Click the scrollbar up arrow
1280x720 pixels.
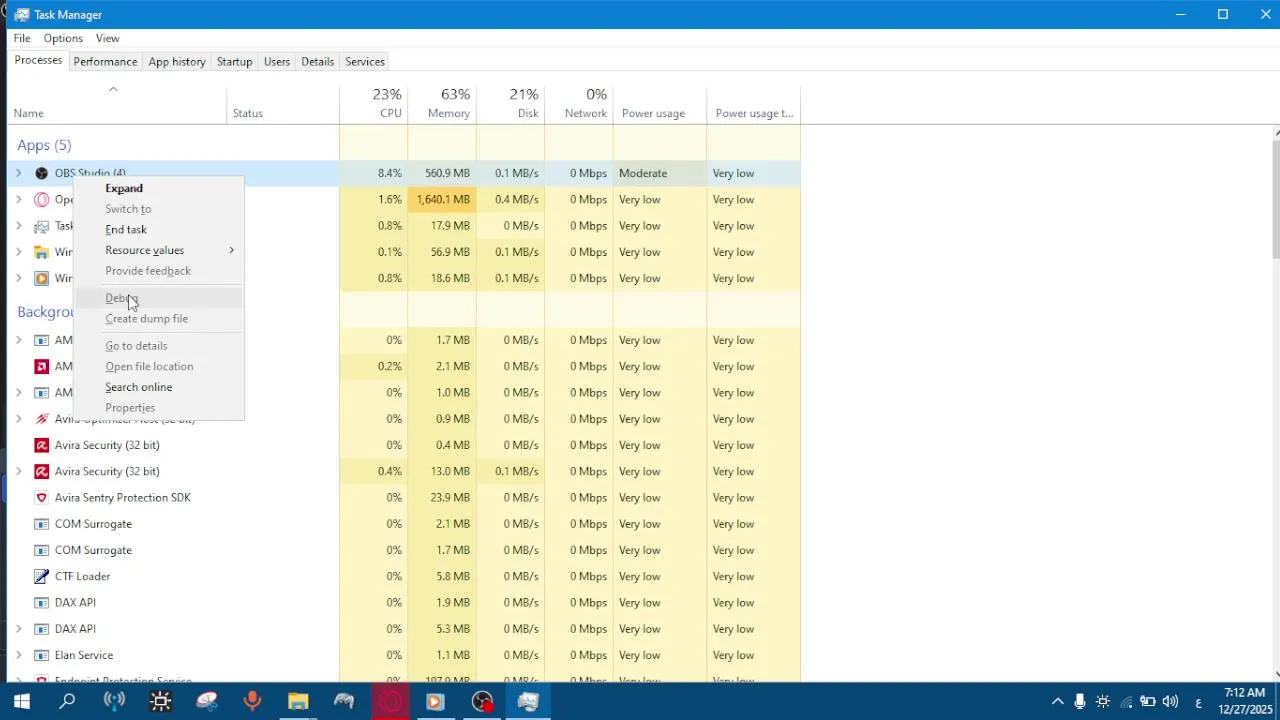[1276, 133]
